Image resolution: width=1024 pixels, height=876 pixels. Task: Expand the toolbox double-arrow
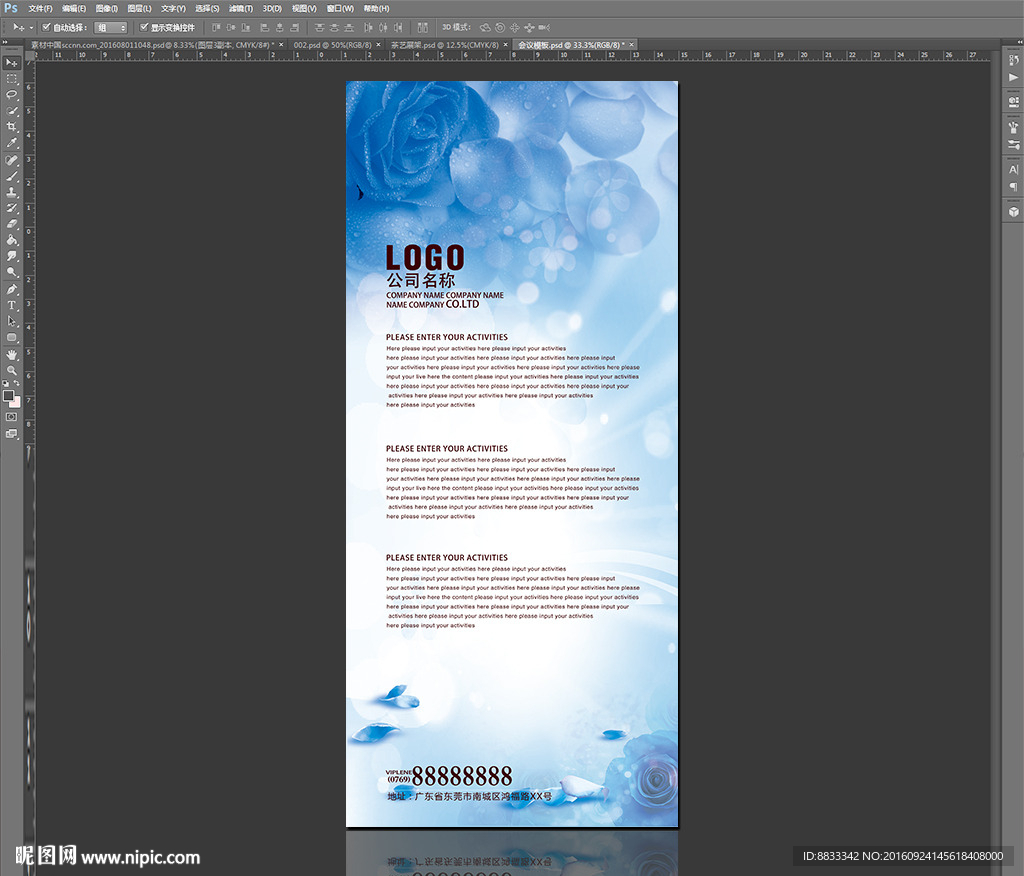pos(5,42)
